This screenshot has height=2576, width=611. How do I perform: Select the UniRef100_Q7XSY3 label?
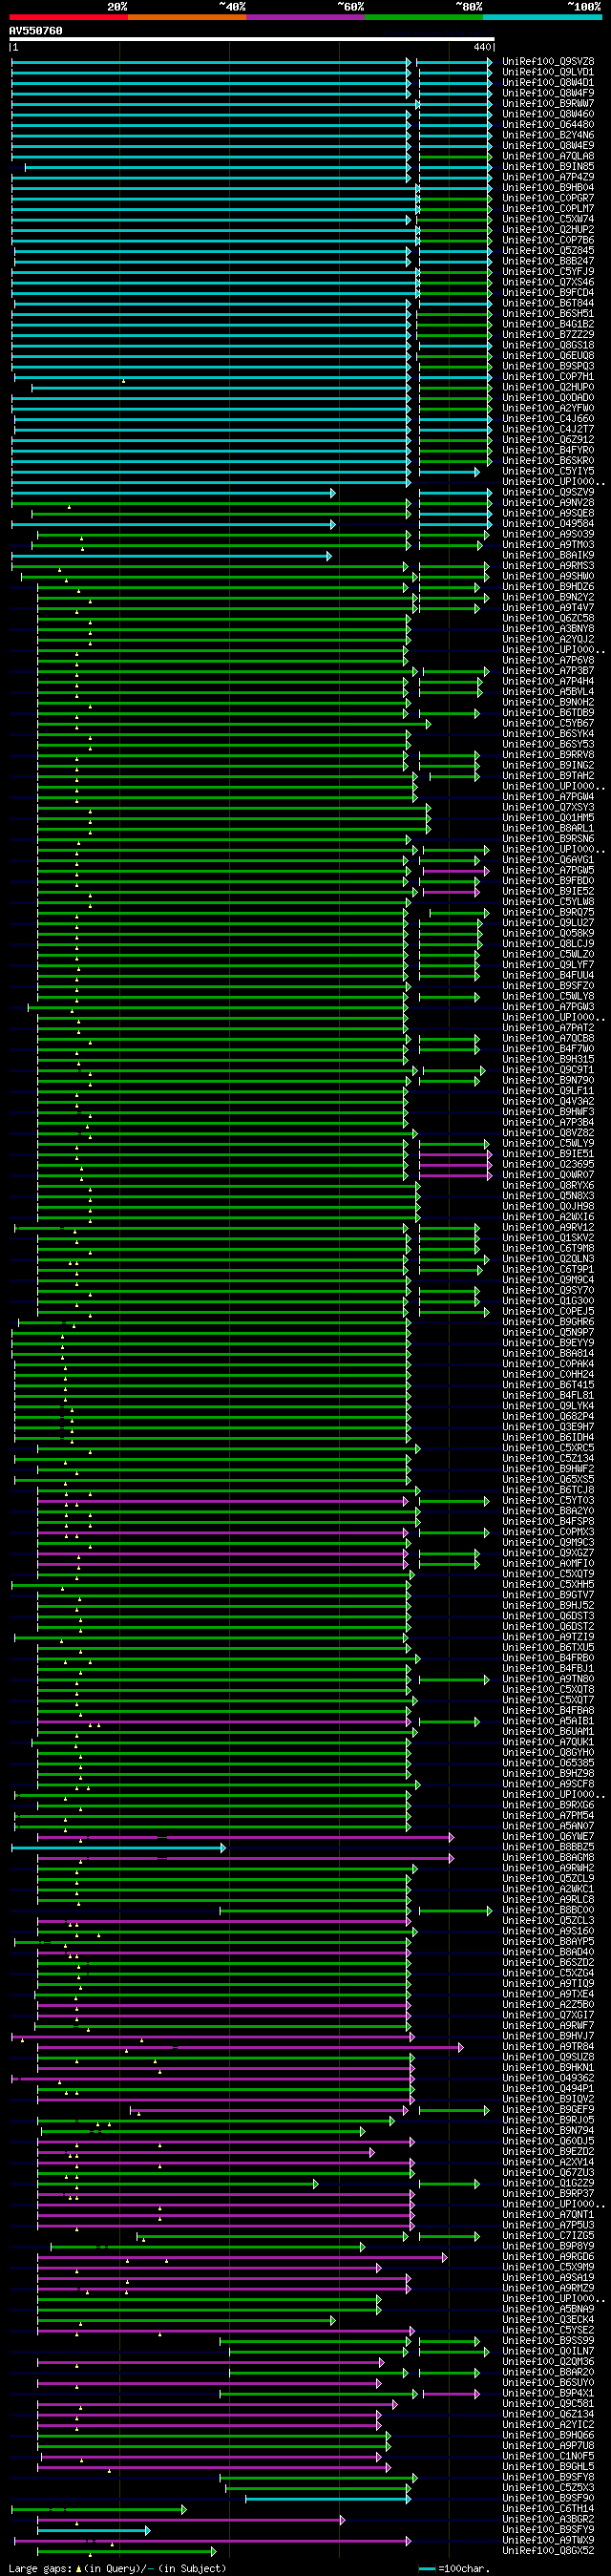pyautogui.click(x=548, y=807)
